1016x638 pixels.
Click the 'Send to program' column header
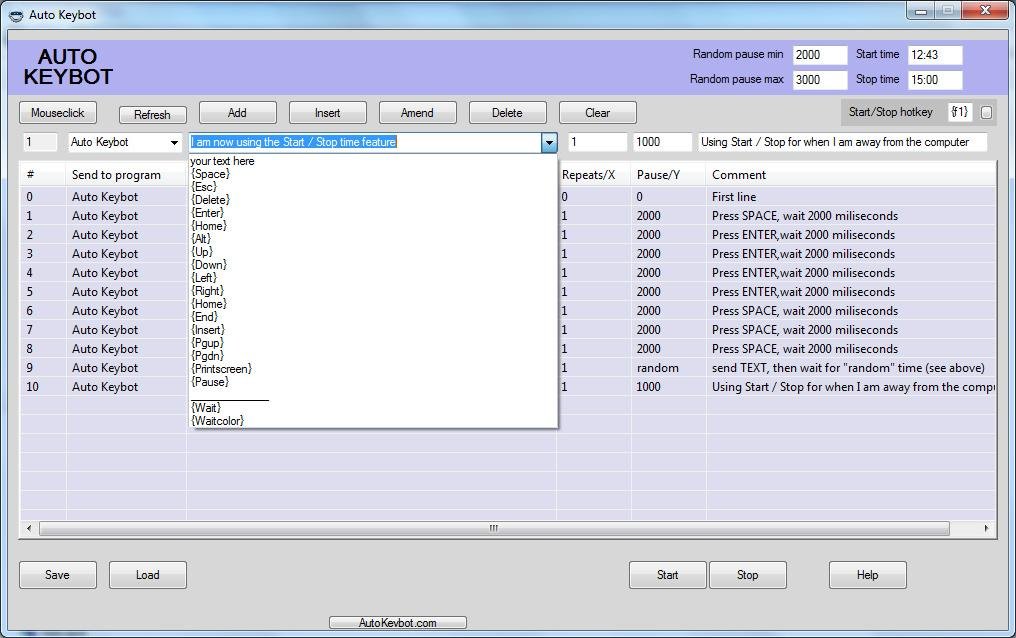pyautogui.click(x=126, y=175)
